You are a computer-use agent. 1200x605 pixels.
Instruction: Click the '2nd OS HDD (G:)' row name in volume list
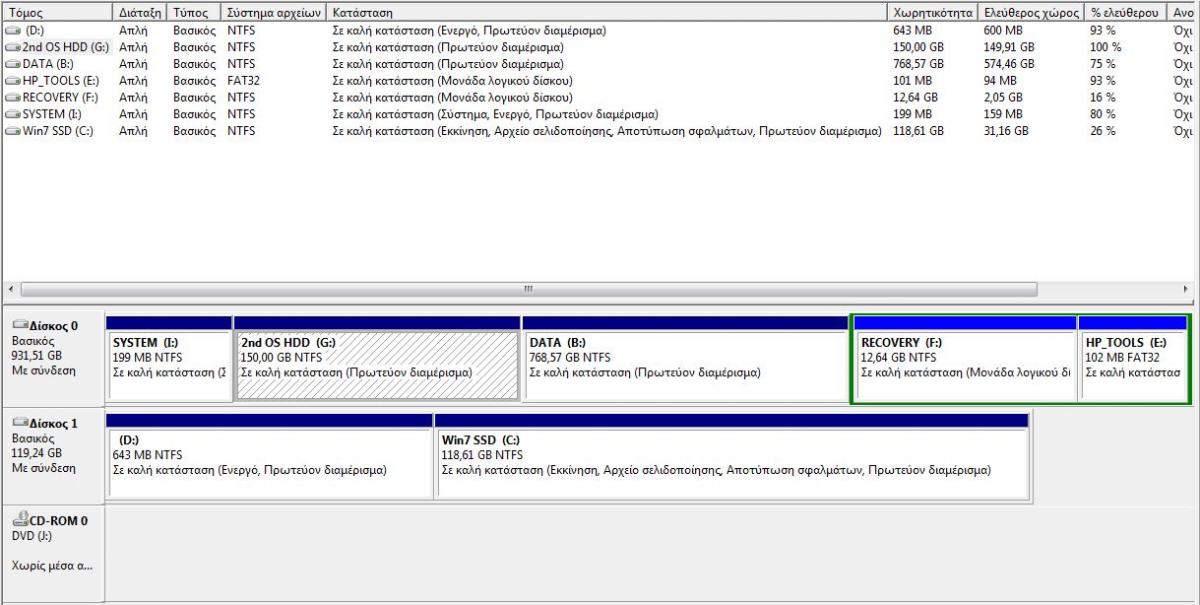(x=65, y=47)
